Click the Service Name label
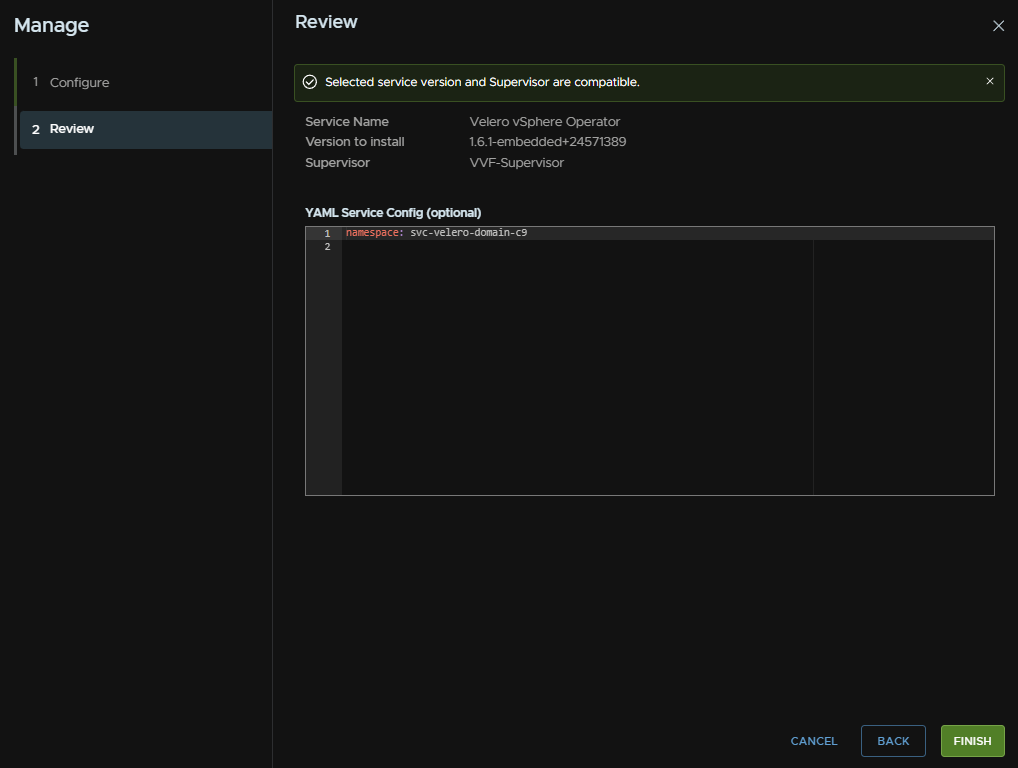Image resolution: width=1018 pixels, height=768 pixels. coord(347,121)
